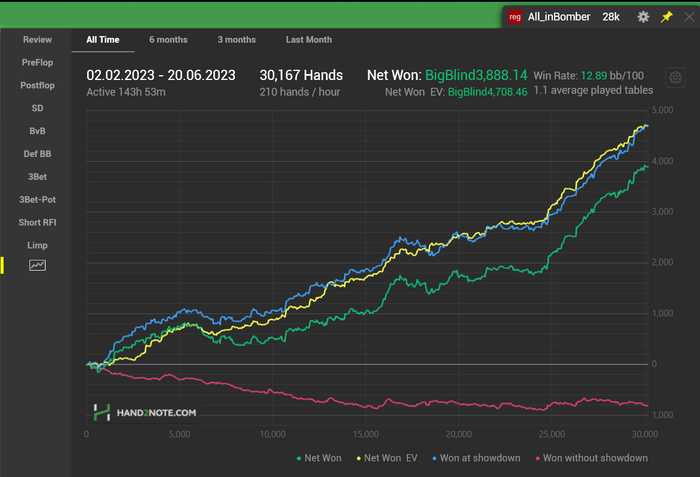Open chart settings gear near win rate
The width and height of the screenshot is (700, 477).
tap(675, 78)
